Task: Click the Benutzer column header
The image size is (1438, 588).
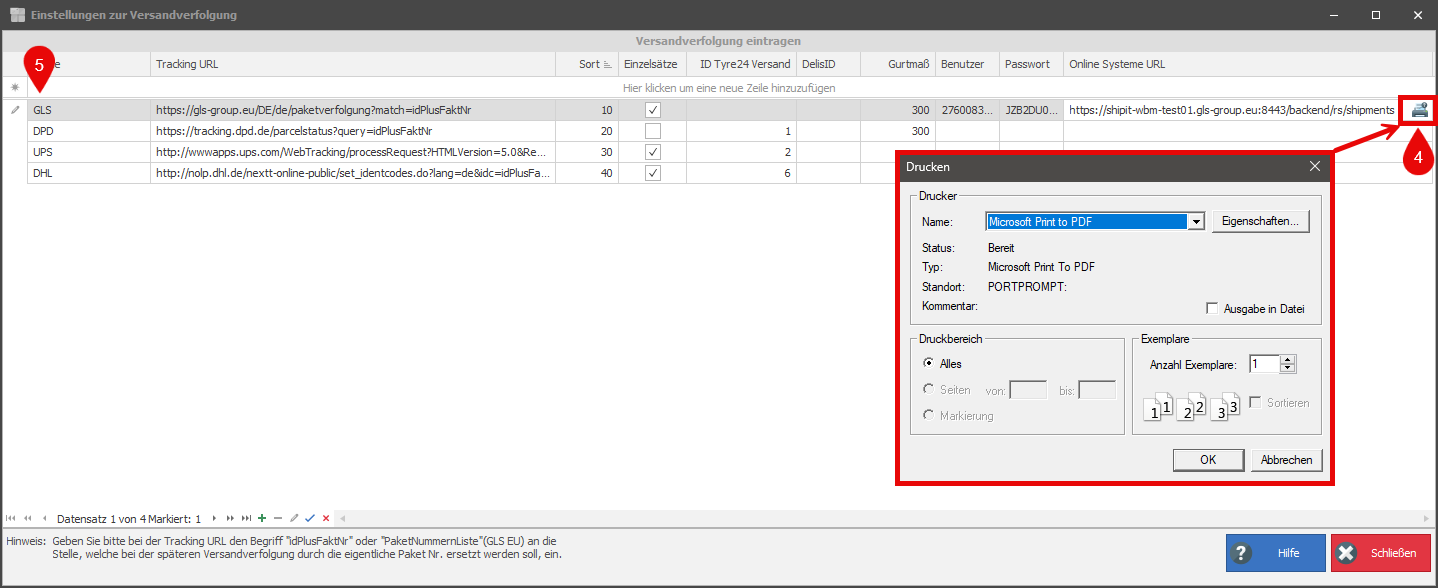Action: pos(967,64)
